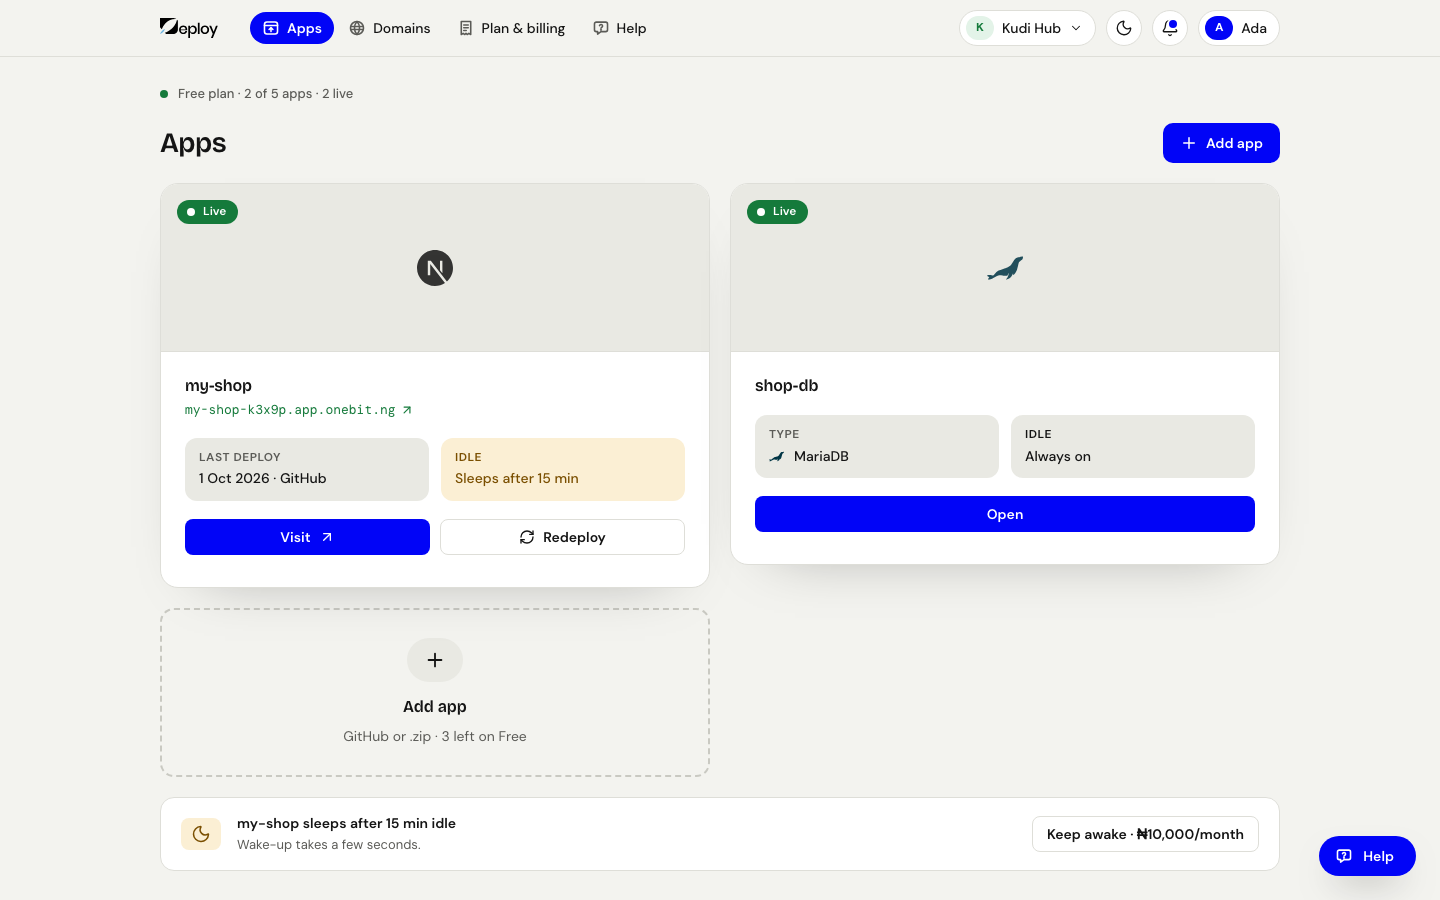Click 'Wake-up takes a few seconds.' text

tap(329, 845)
